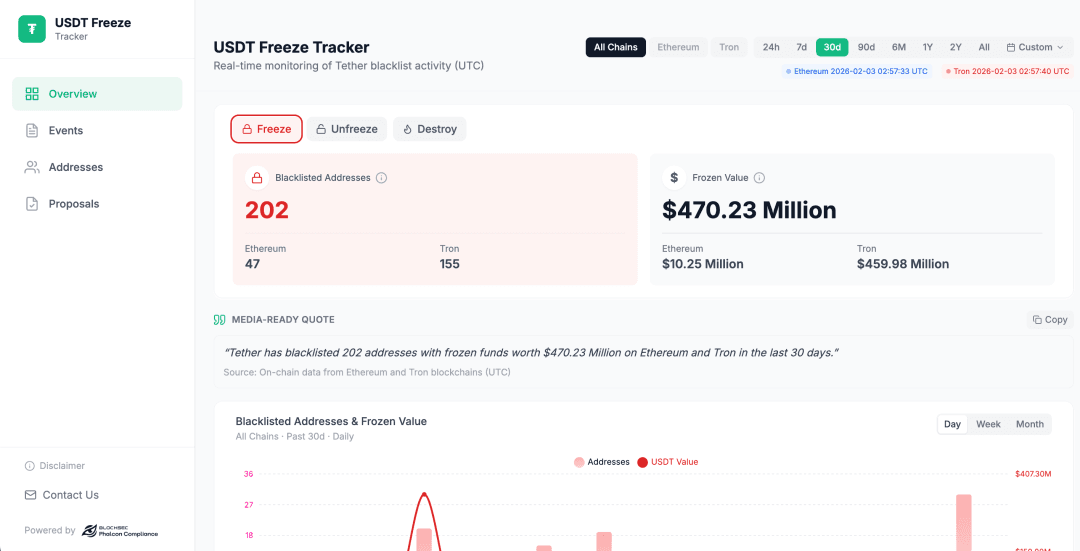Switch chart granularity to Month

pos(1029,424)
